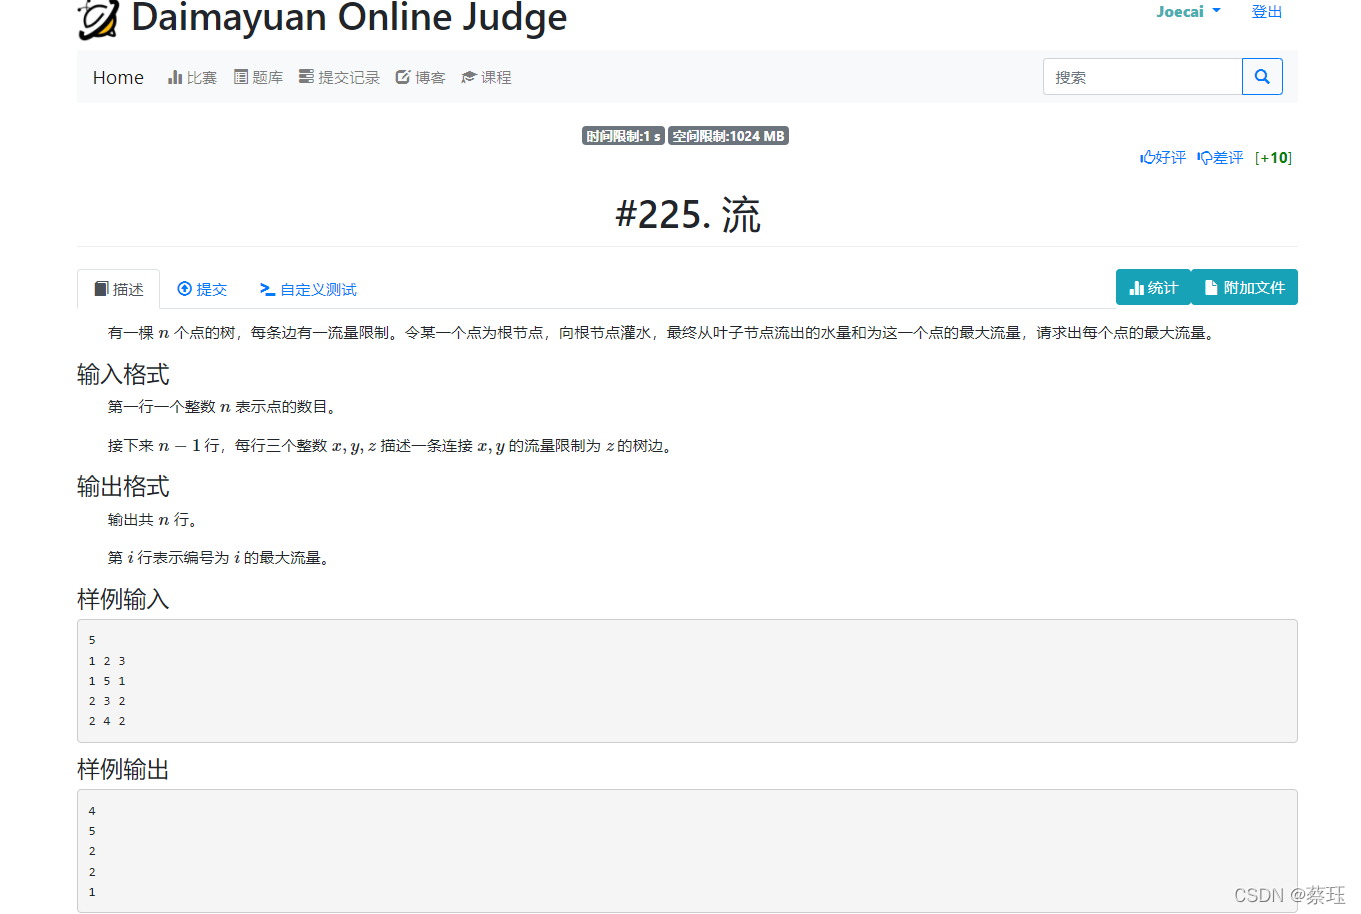Focus the 搜索 search input field

coord(1142,77)
